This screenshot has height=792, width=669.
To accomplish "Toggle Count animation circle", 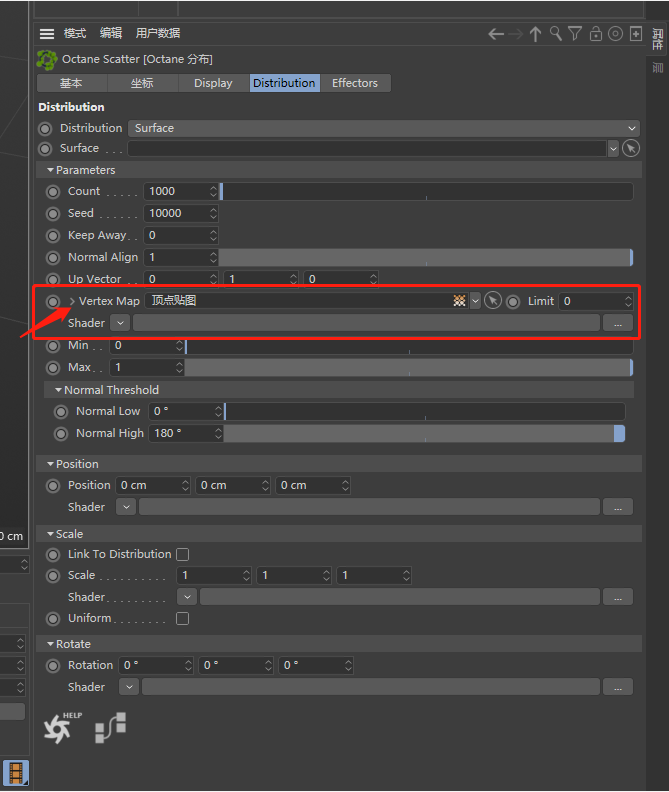I will (53, 192).
